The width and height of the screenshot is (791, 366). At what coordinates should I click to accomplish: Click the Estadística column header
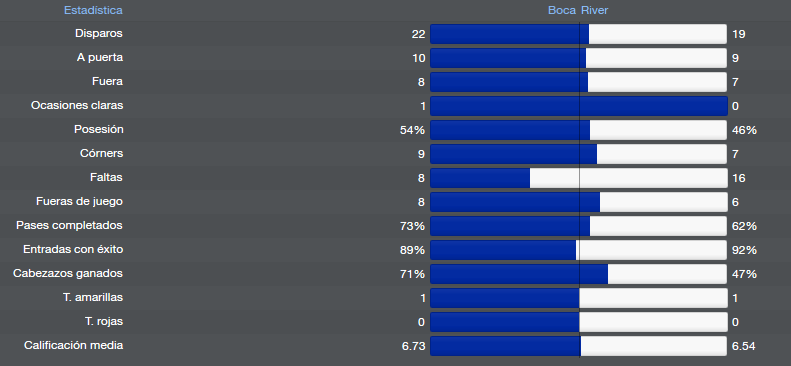(93, 10)
